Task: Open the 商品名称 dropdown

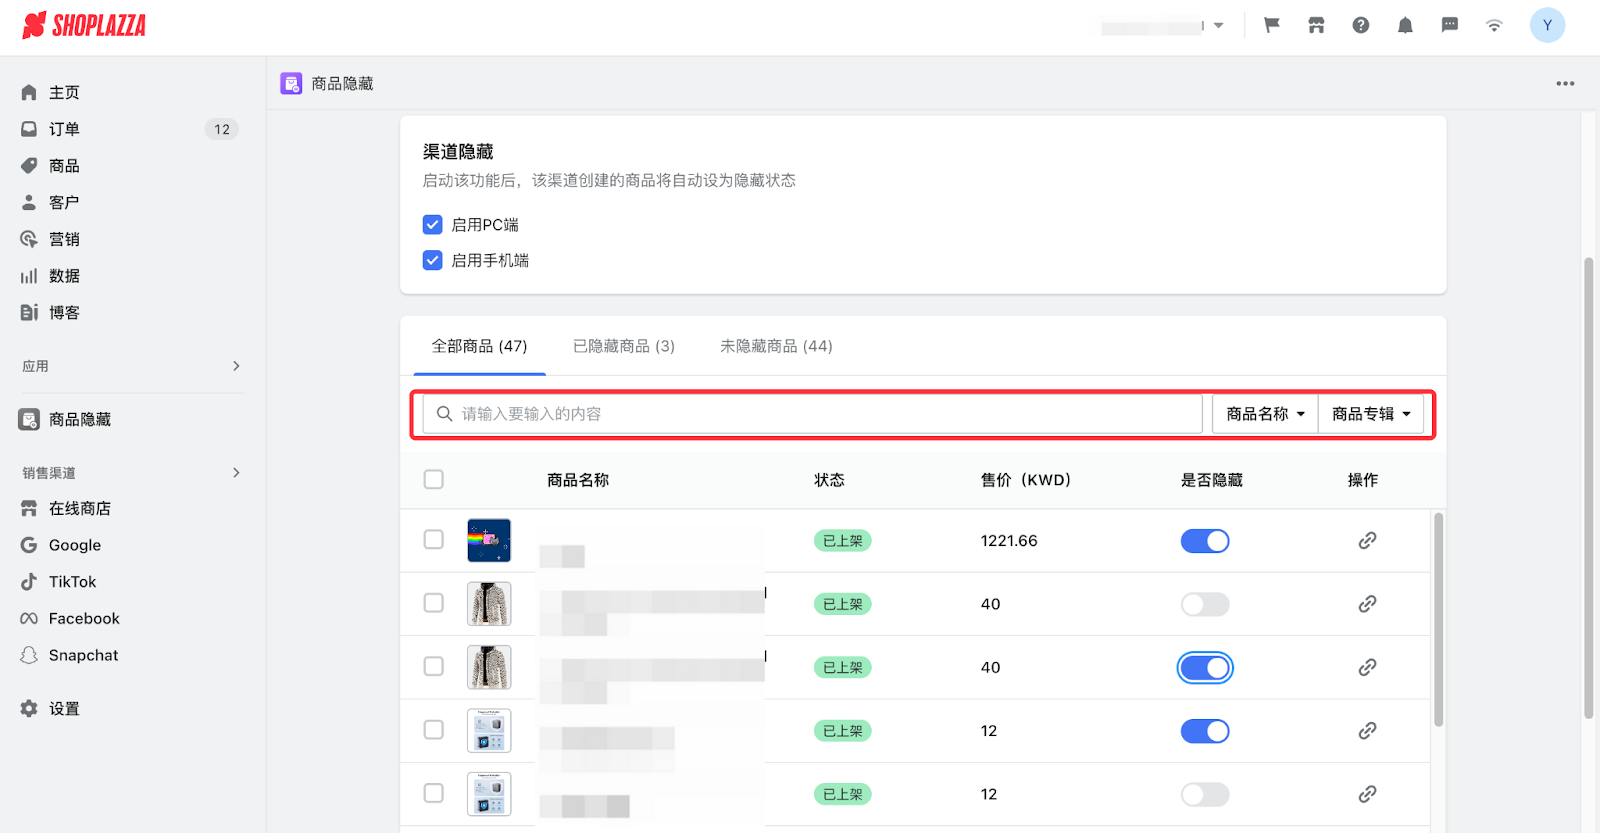Action: point(1265,414)
